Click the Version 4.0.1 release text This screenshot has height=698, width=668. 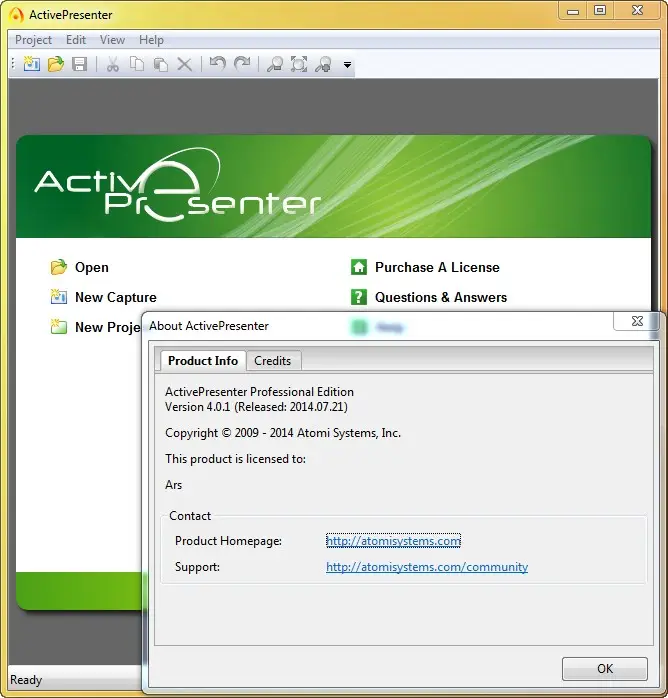(x=256, y=407)
